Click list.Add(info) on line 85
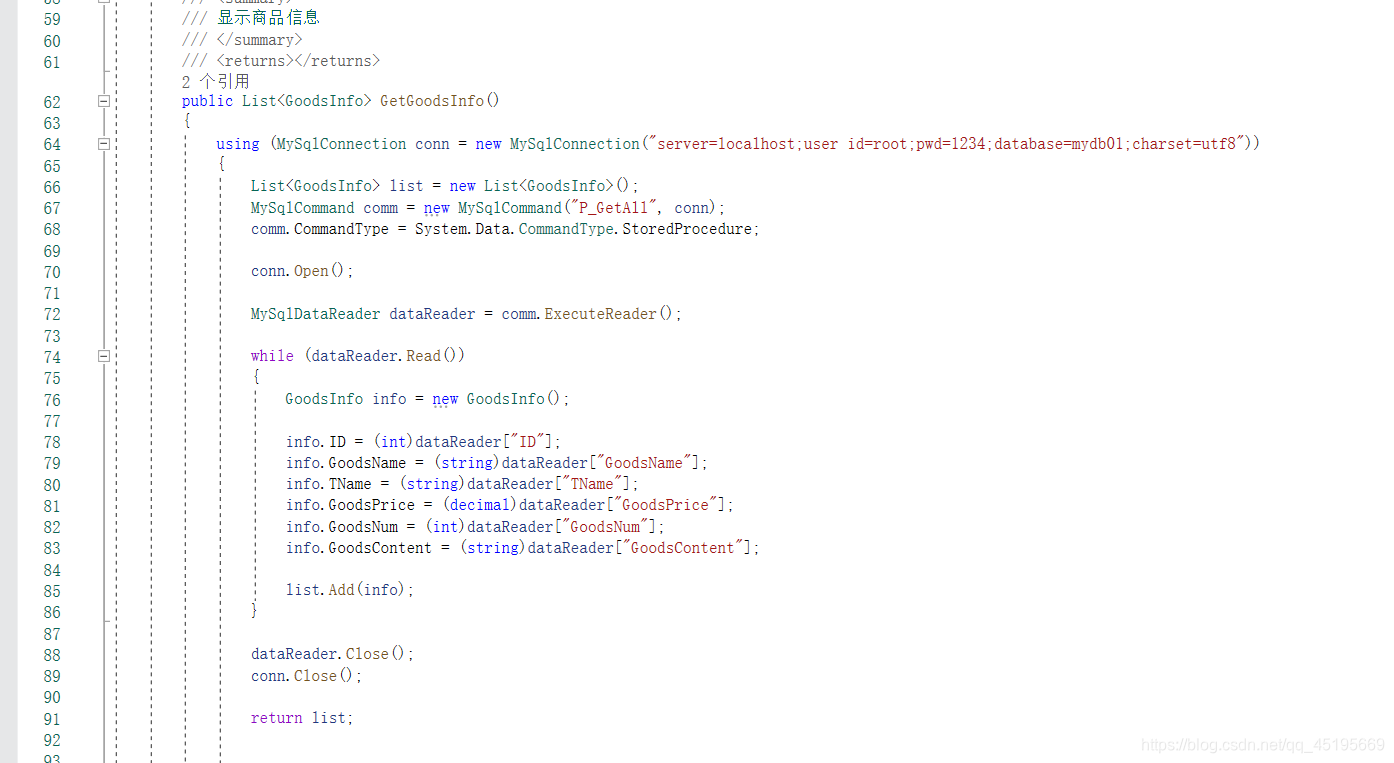The height and width of the screenshot is (763, 1394). (350, 590)
